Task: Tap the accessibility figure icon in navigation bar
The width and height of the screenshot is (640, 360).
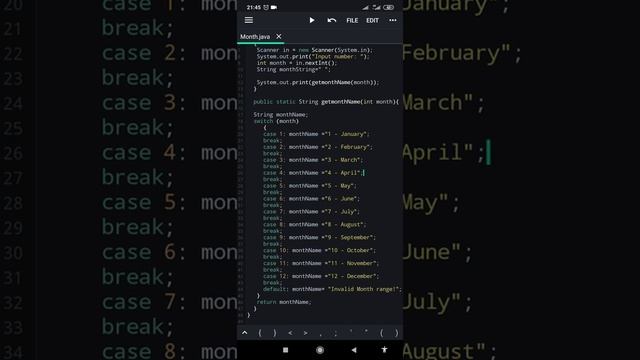Action: (384, 349)
